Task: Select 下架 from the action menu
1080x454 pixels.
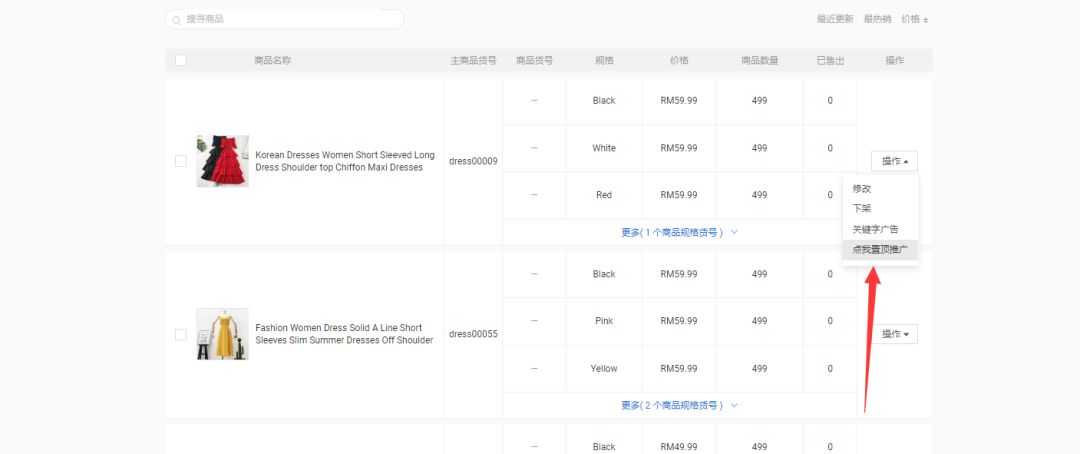Action: click(x=862, y=209)
